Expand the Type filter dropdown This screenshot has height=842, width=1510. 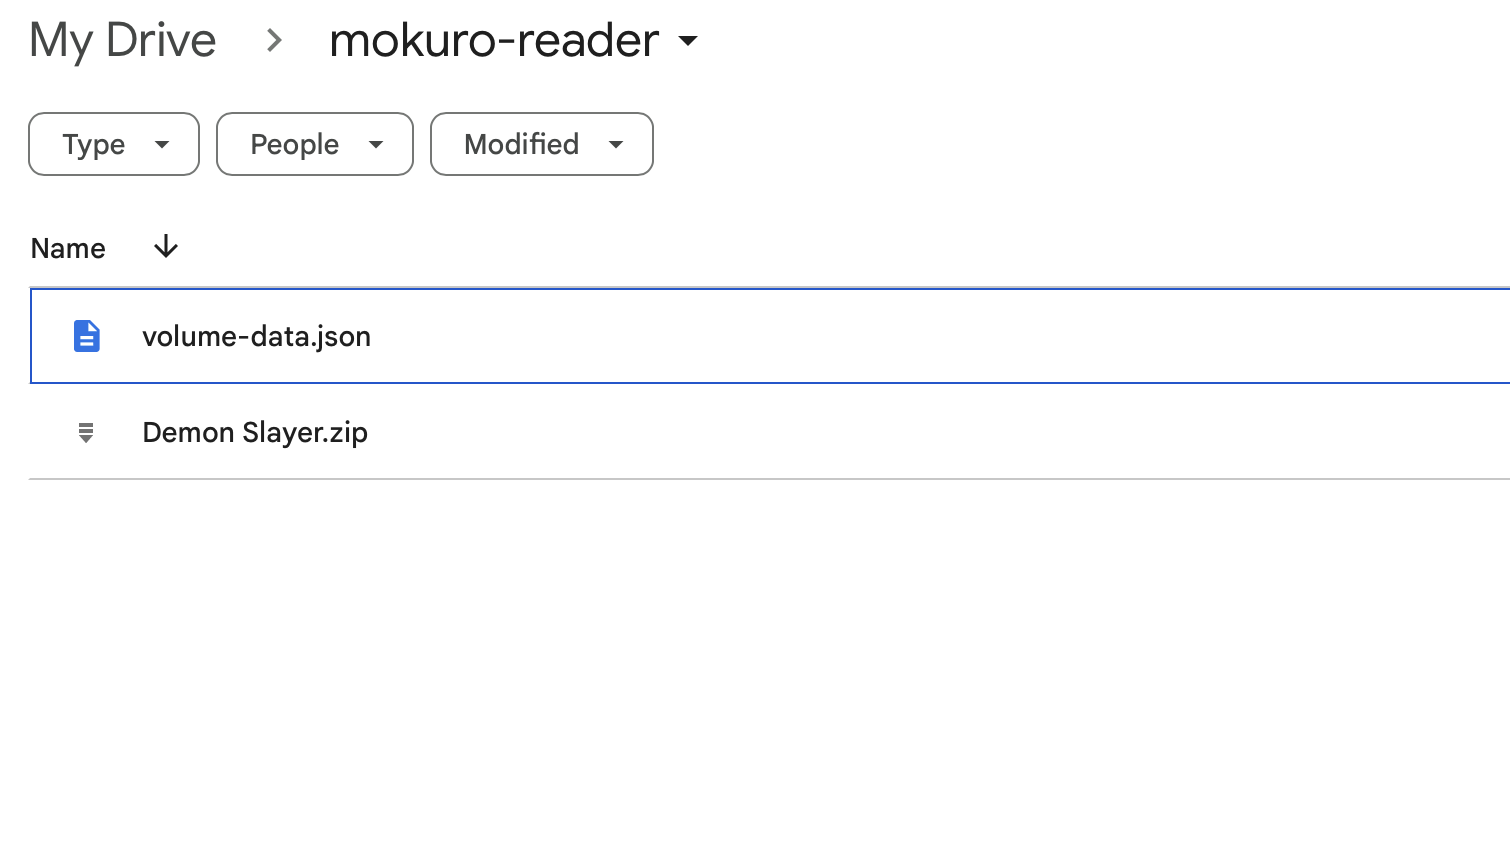pos(114,144)
